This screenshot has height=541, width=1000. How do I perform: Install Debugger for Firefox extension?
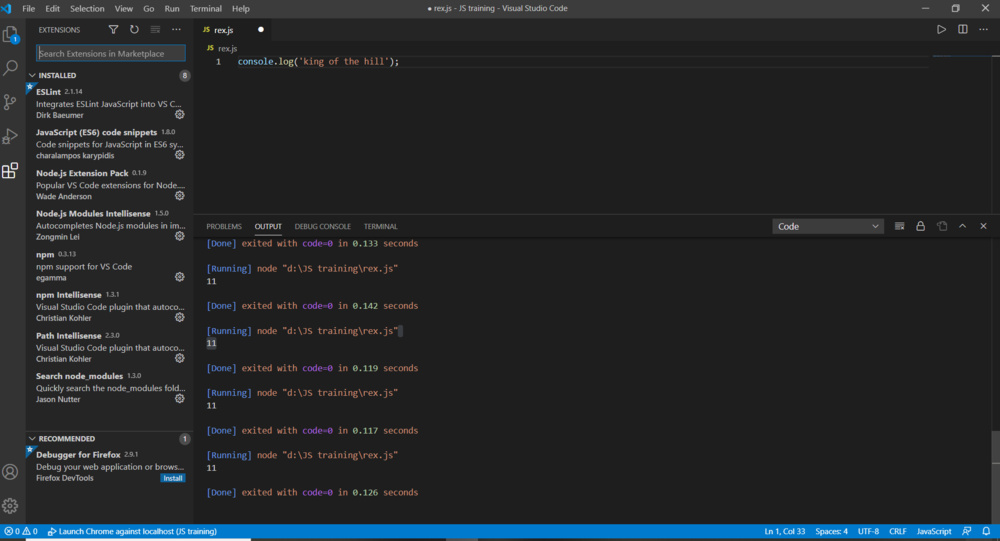point(173,478)
